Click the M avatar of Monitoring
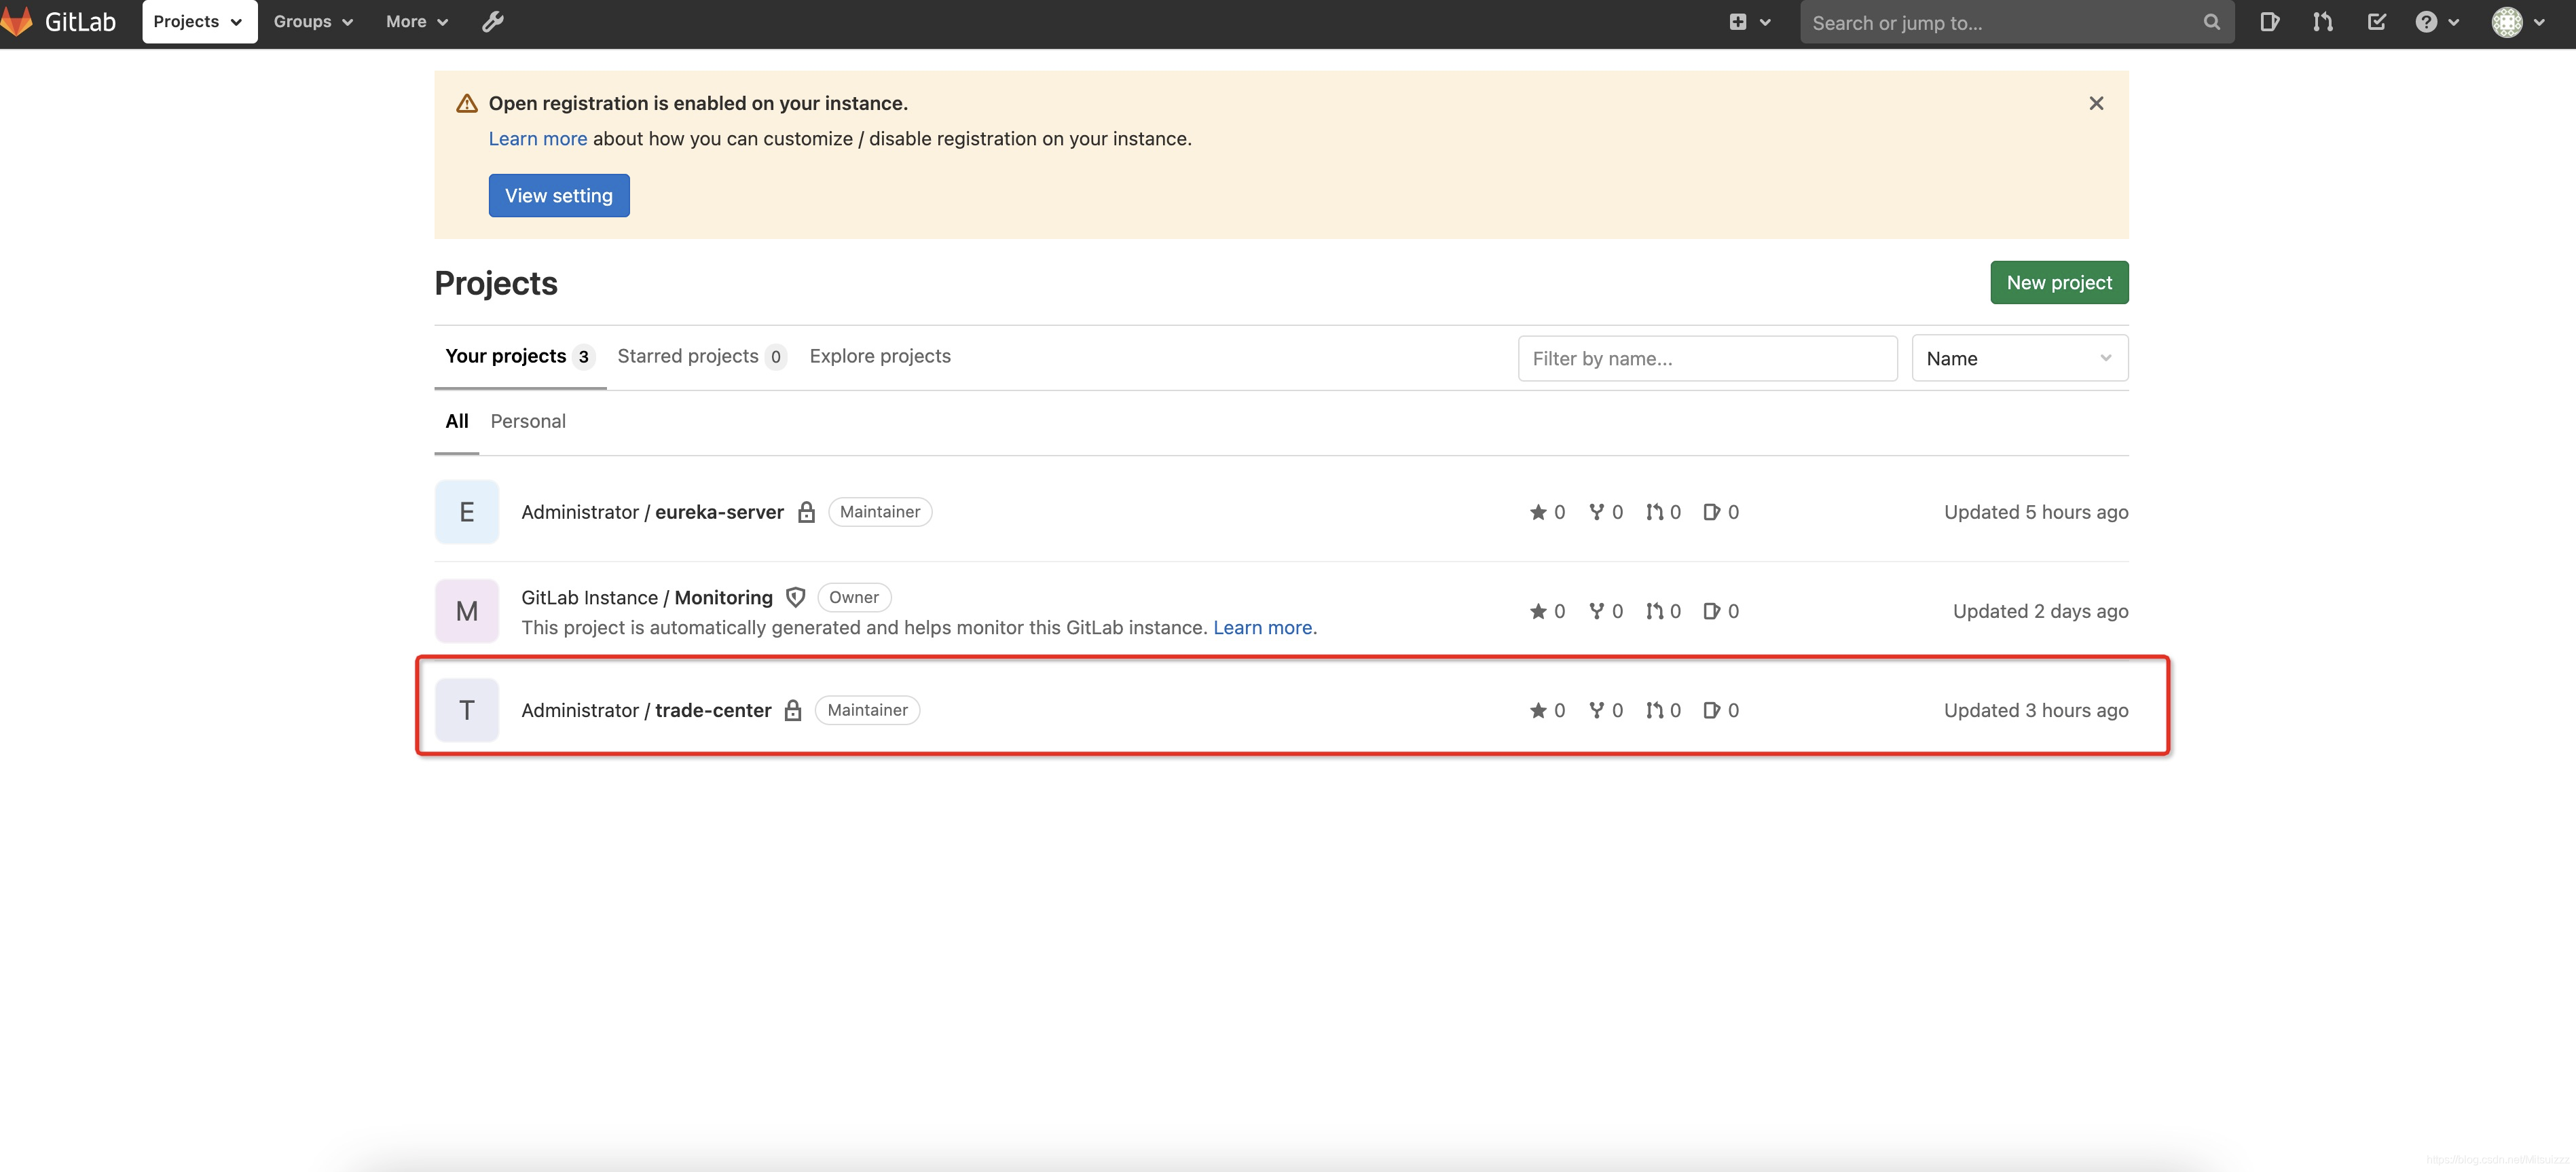The image size is (2576, 1172). [466, 611]
